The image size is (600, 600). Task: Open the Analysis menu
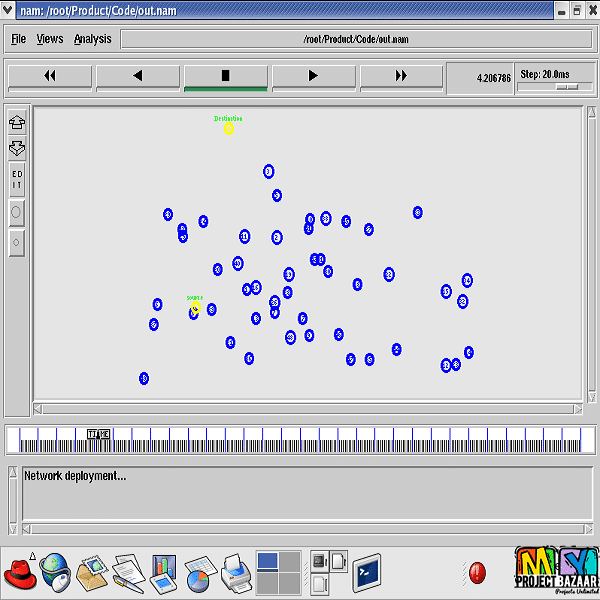[93, 39]
